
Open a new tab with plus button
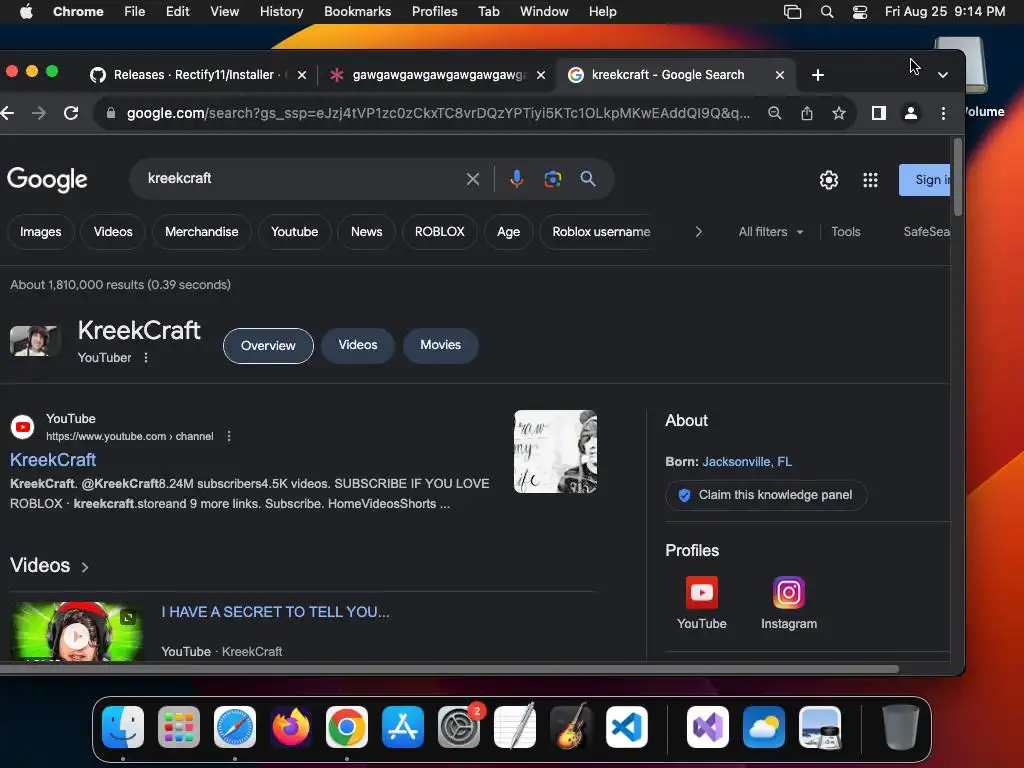[818, 75]
